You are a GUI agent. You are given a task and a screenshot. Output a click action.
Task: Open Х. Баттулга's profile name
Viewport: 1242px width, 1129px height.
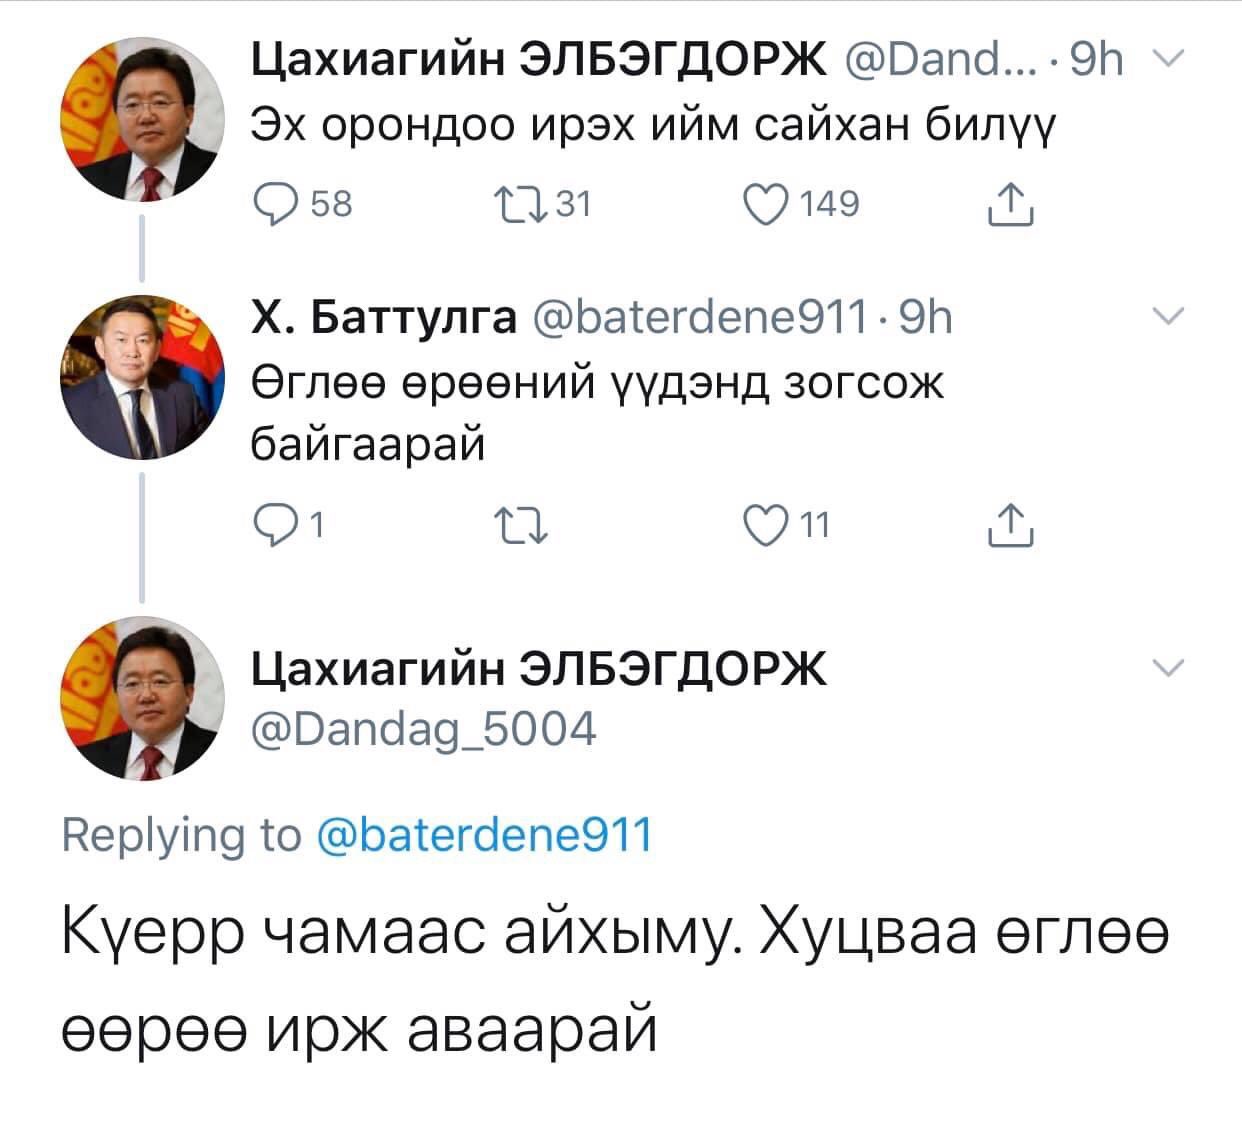383,318
